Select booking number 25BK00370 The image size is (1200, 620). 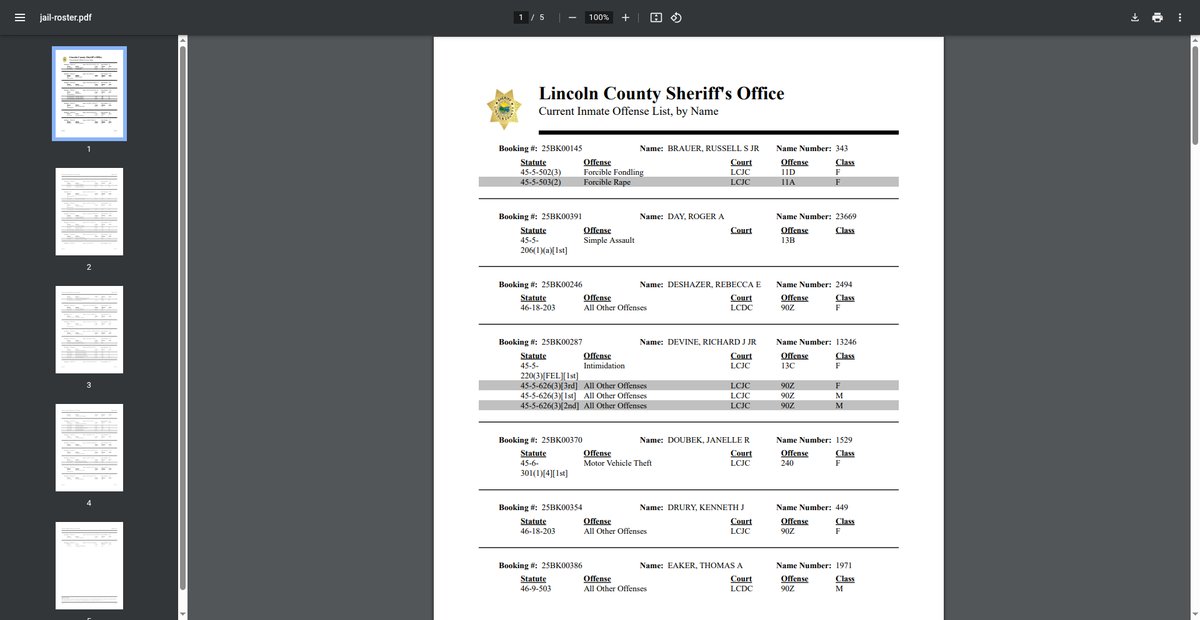562,440
